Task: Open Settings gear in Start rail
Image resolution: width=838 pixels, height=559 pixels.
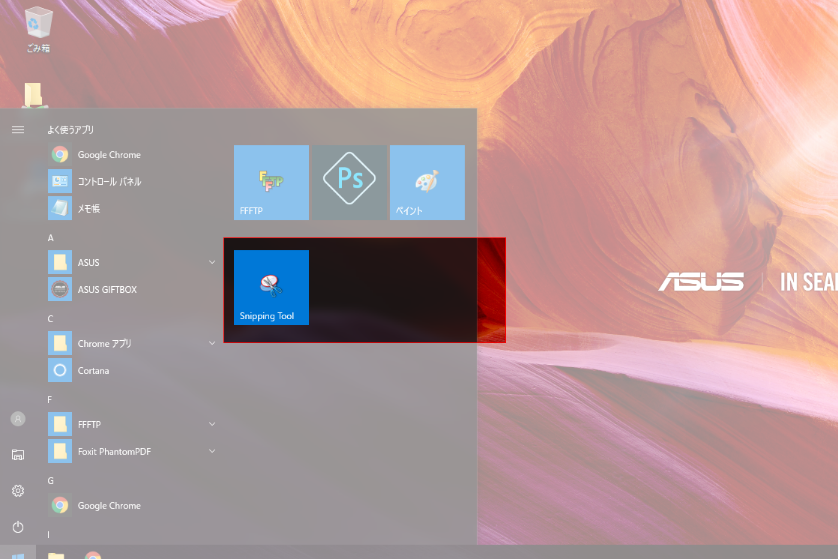Action: tap(18, 491)
